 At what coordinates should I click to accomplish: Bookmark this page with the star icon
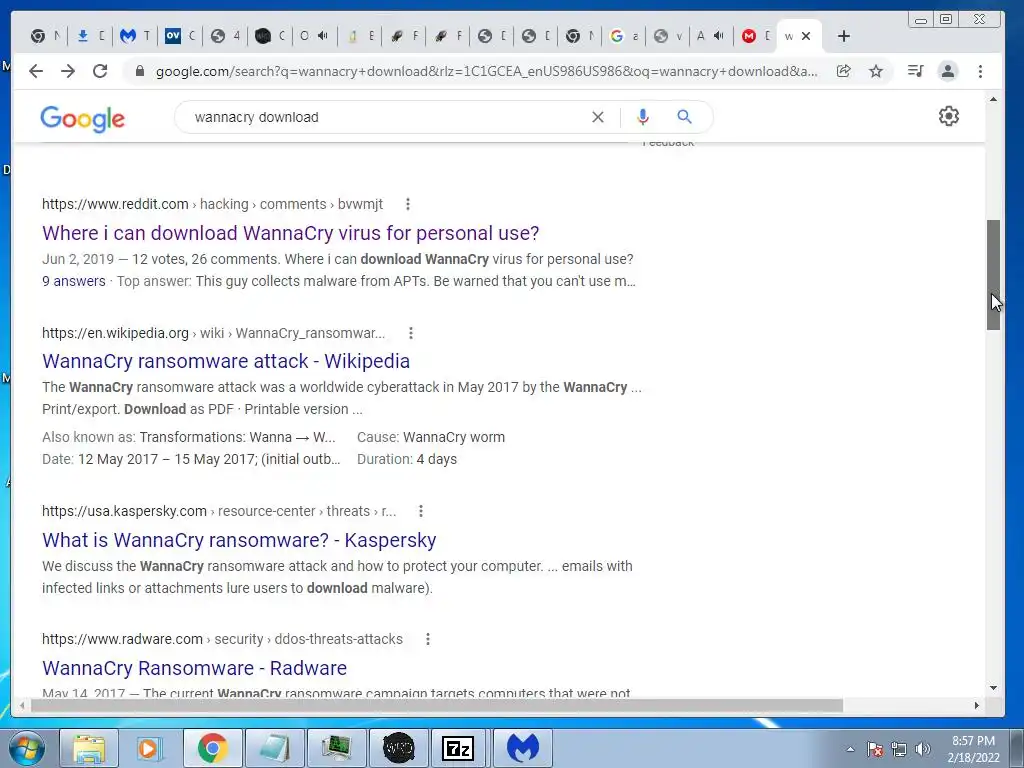coord(876,71)
